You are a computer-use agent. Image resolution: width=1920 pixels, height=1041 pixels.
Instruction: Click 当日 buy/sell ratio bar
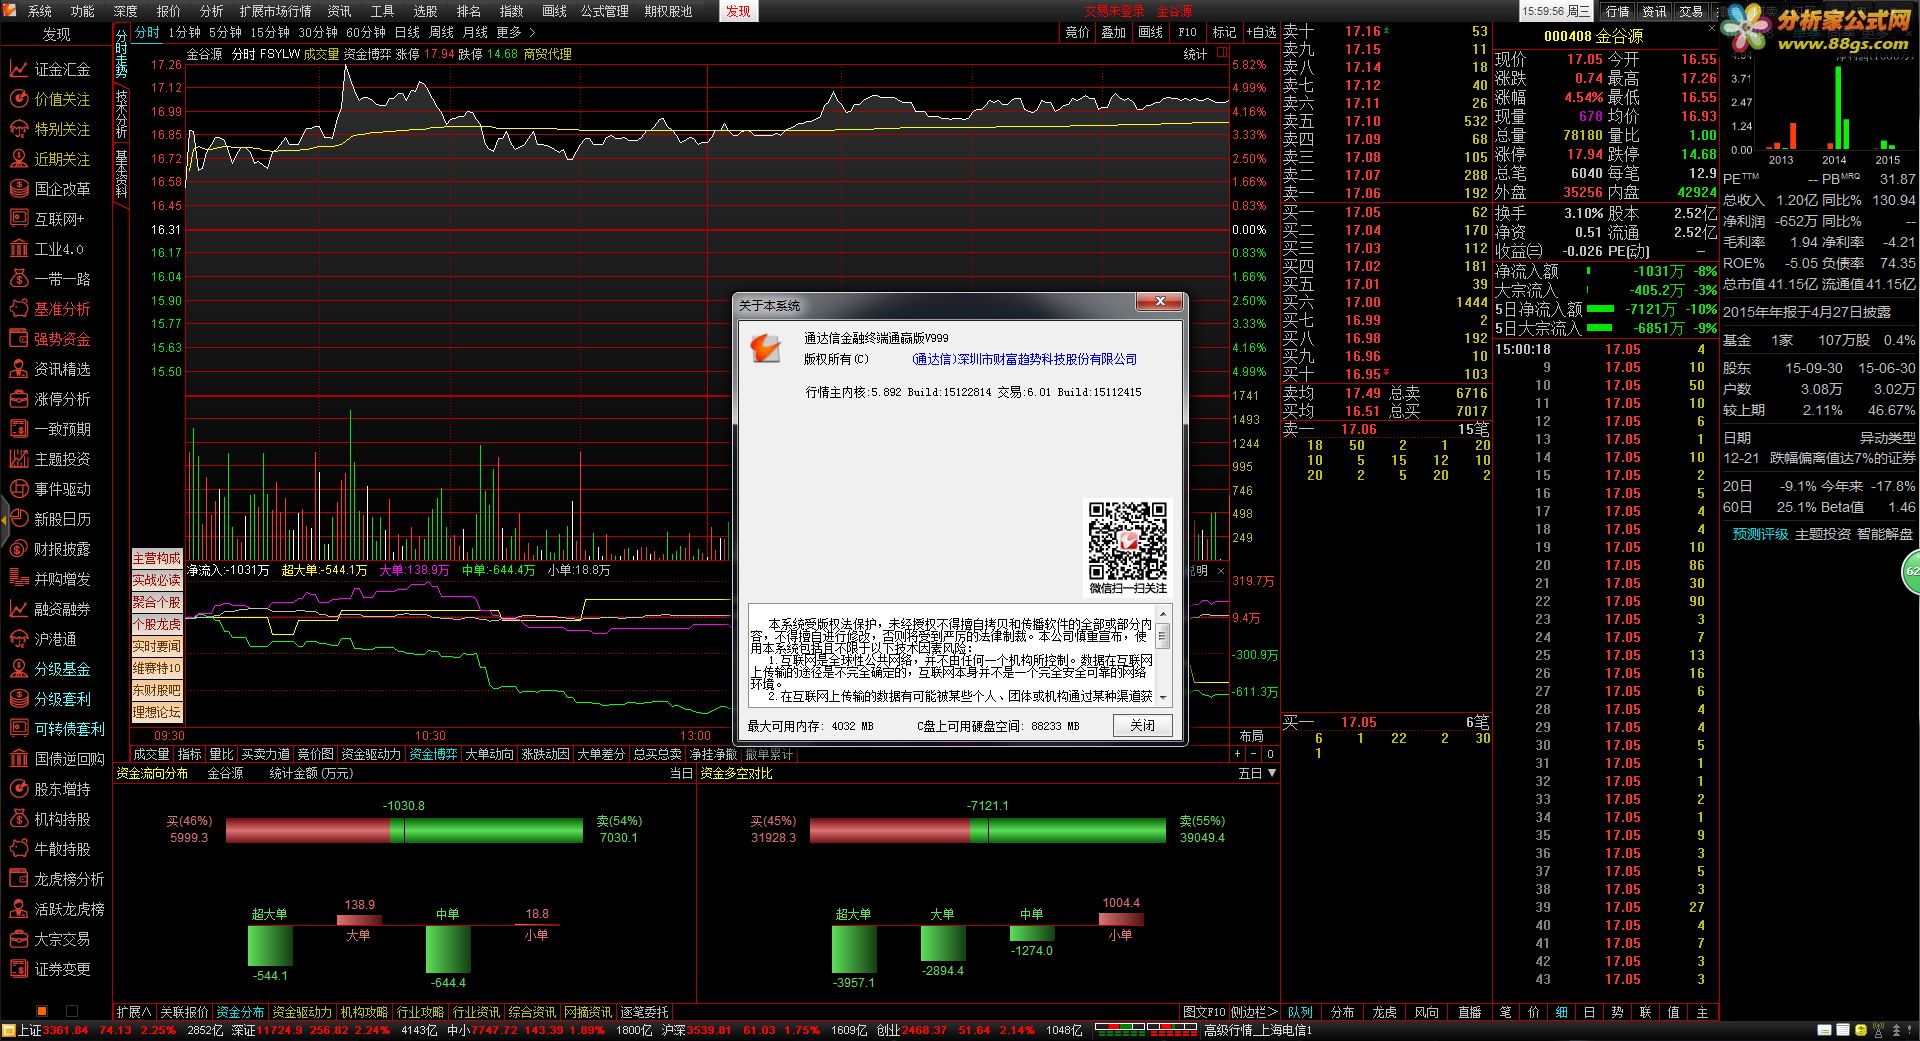(404, 830)
